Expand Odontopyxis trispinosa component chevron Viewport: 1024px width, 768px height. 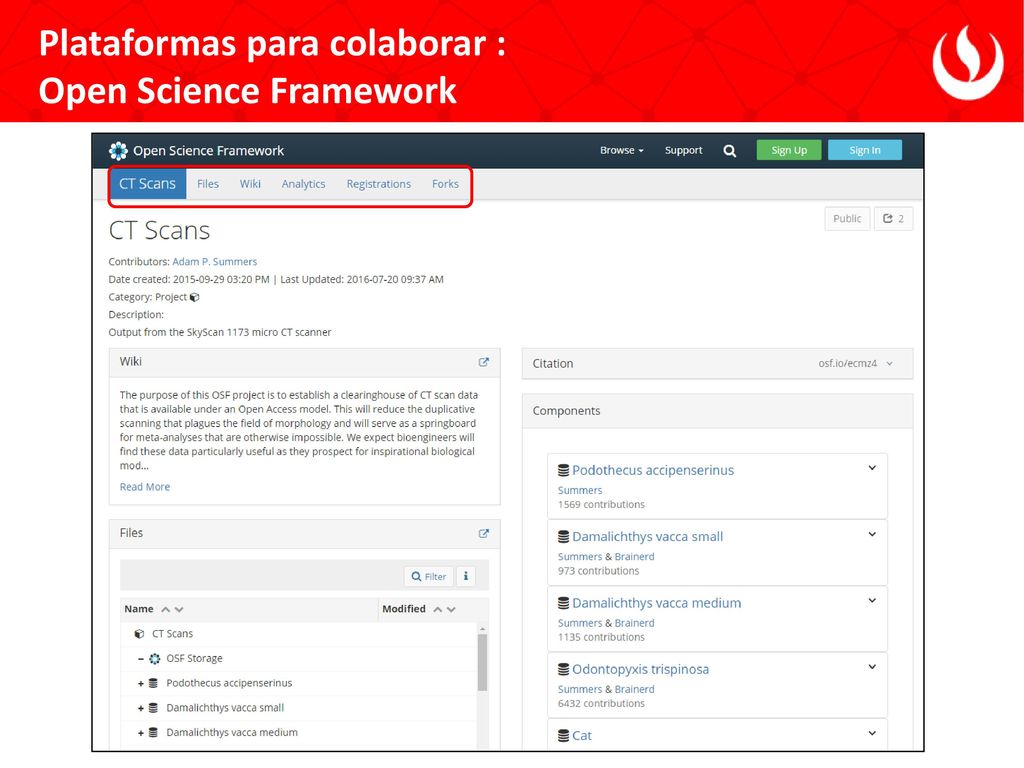coord(872,667)
